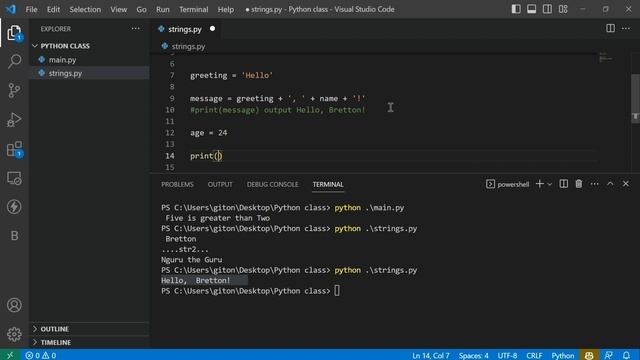Open the Search view icon
This screenshot has width=640, height=360.
(x=14, y=61)
